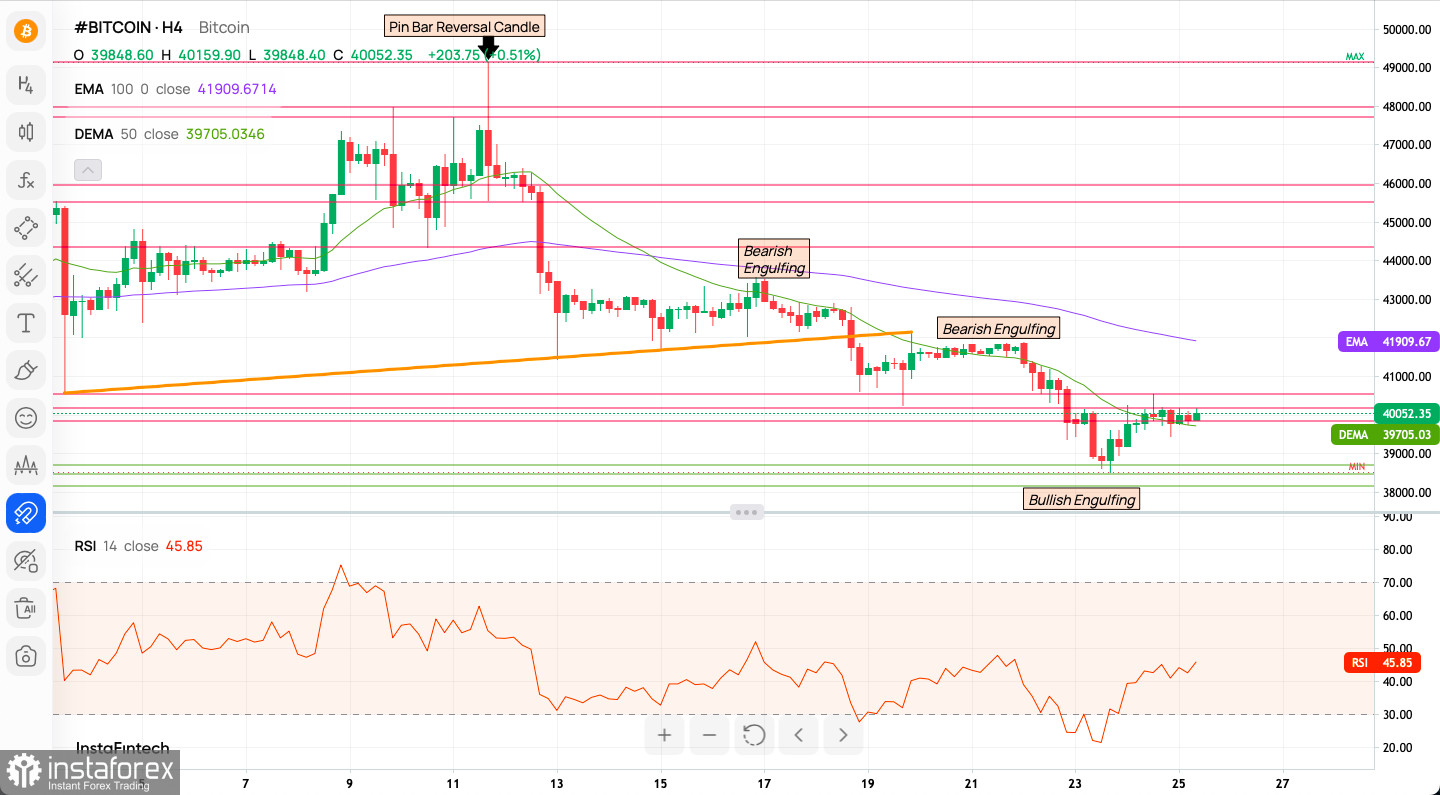Zoom in the chart with plus button
Viewport: 1440px width, 795px height.
point(664,736)
